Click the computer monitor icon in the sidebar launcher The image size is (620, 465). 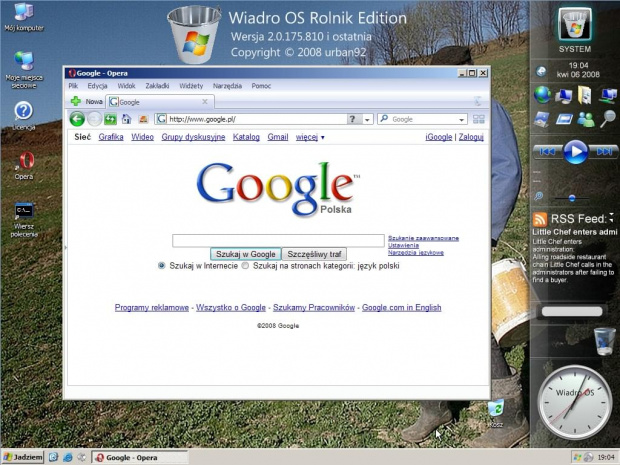[x=563, y=95]
